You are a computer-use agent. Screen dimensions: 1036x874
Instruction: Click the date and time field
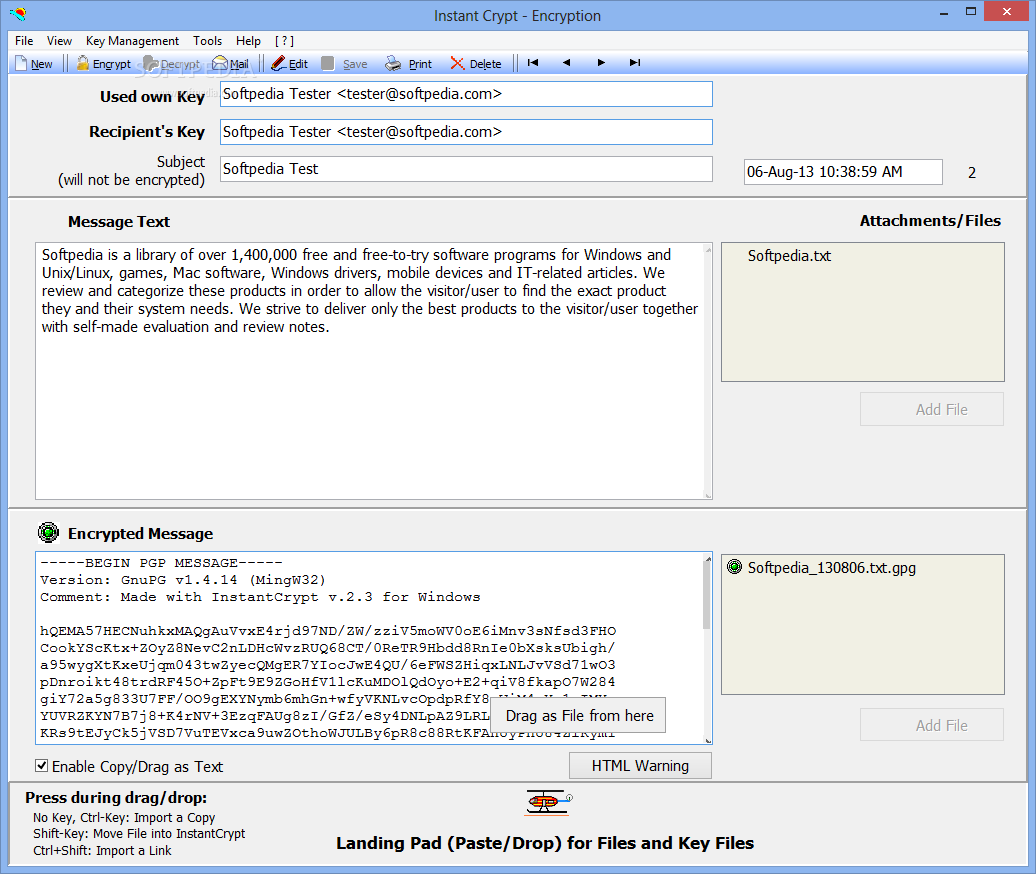pos(843,172)
